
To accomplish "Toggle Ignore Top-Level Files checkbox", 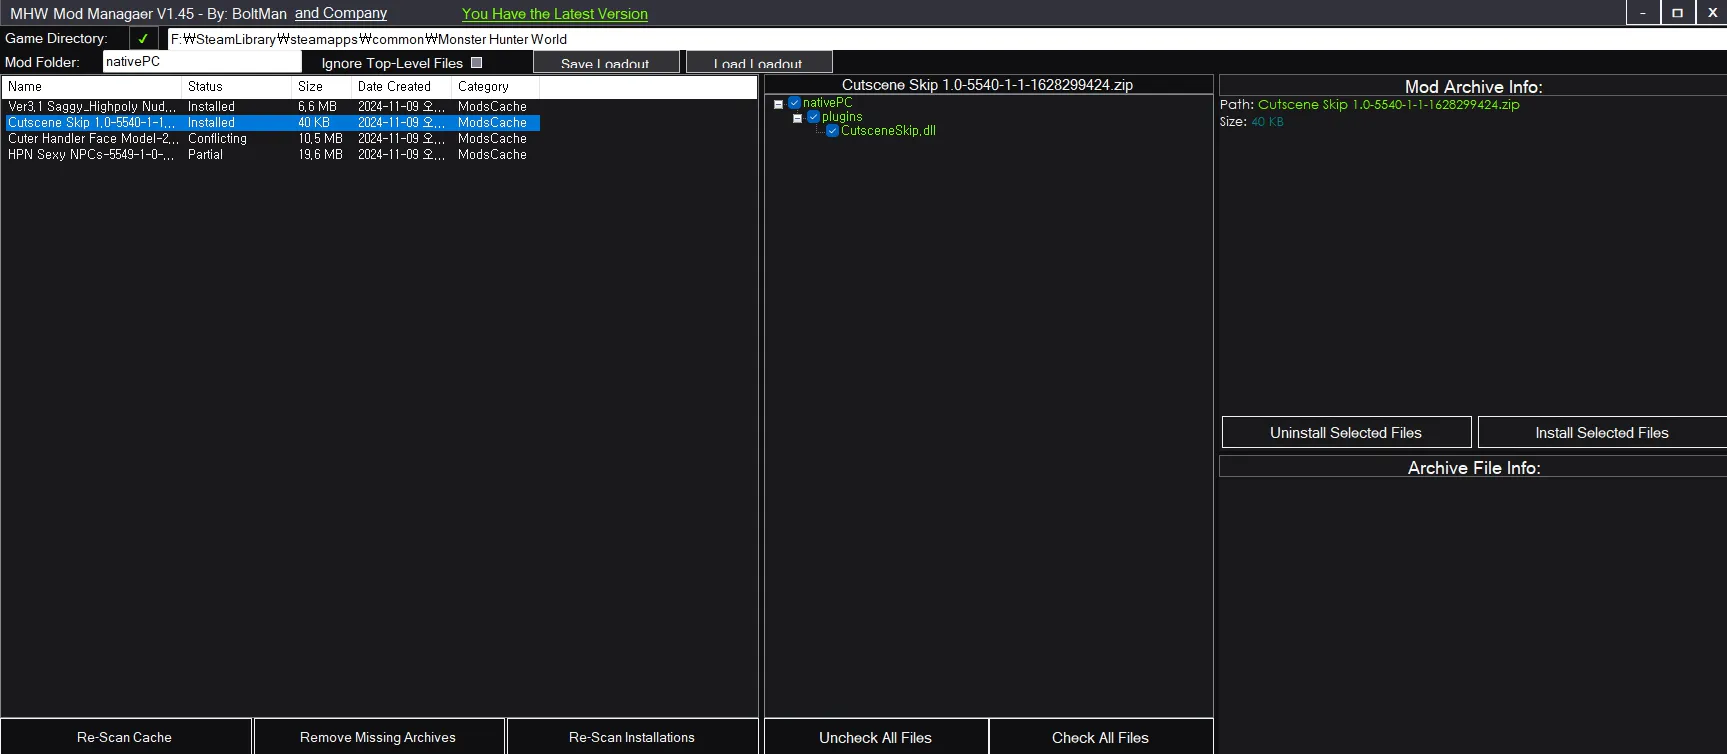I will pos(477,63).
